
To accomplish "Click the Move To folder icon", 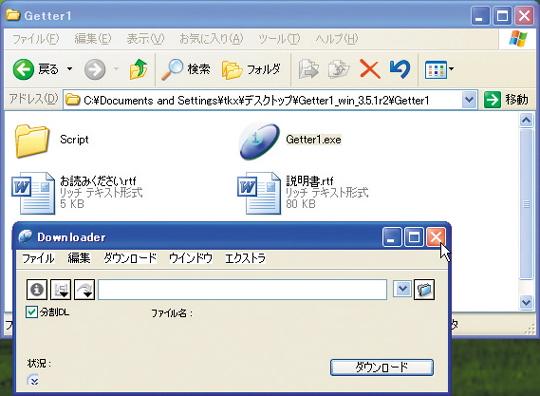I will coord(308,69).
